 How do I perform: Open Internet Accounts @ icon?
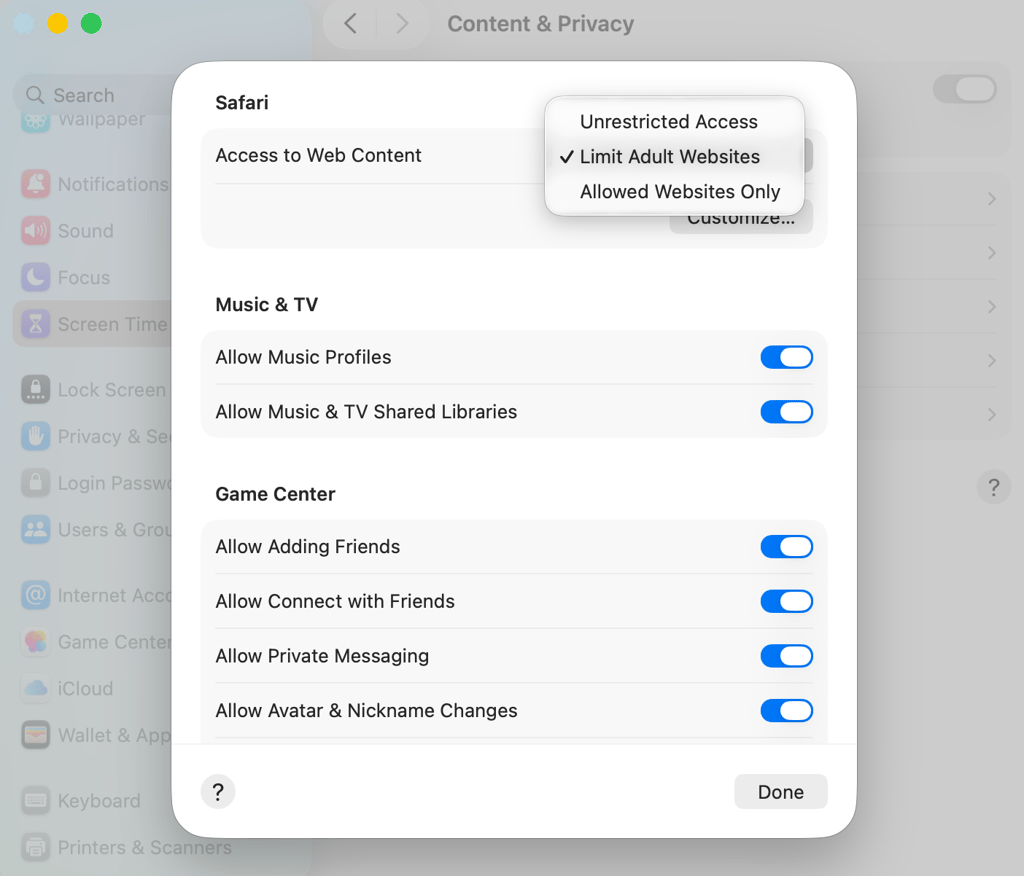35,595
